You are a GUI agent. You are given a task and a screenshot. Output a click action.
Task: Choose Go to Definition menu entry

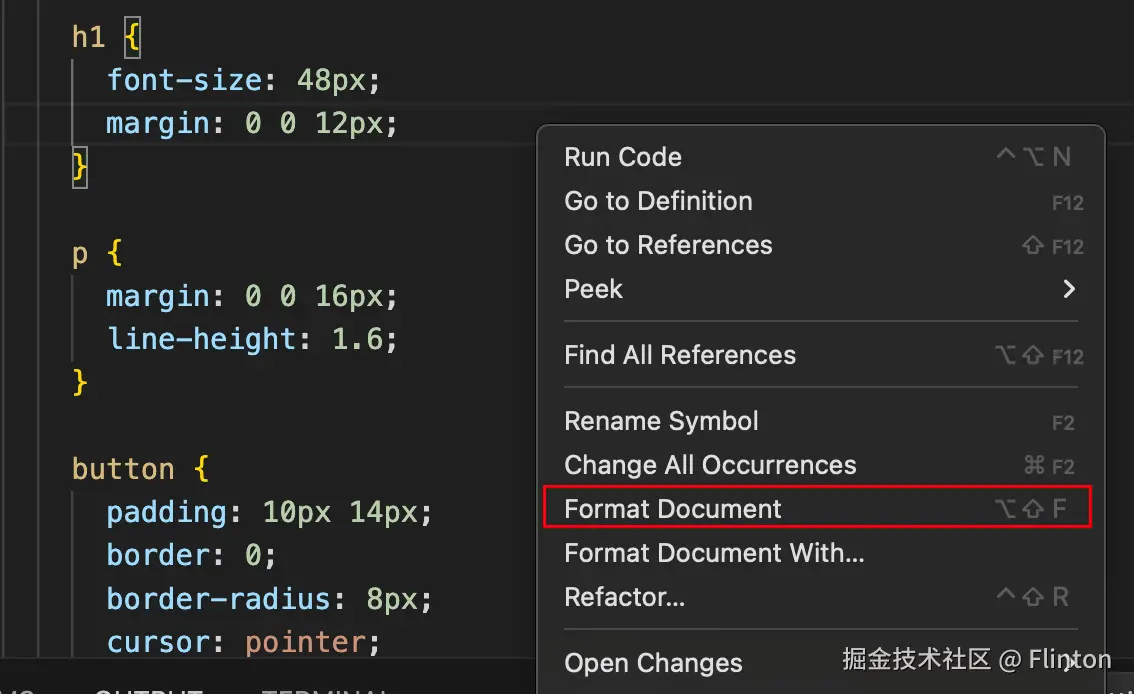(658, 201)
